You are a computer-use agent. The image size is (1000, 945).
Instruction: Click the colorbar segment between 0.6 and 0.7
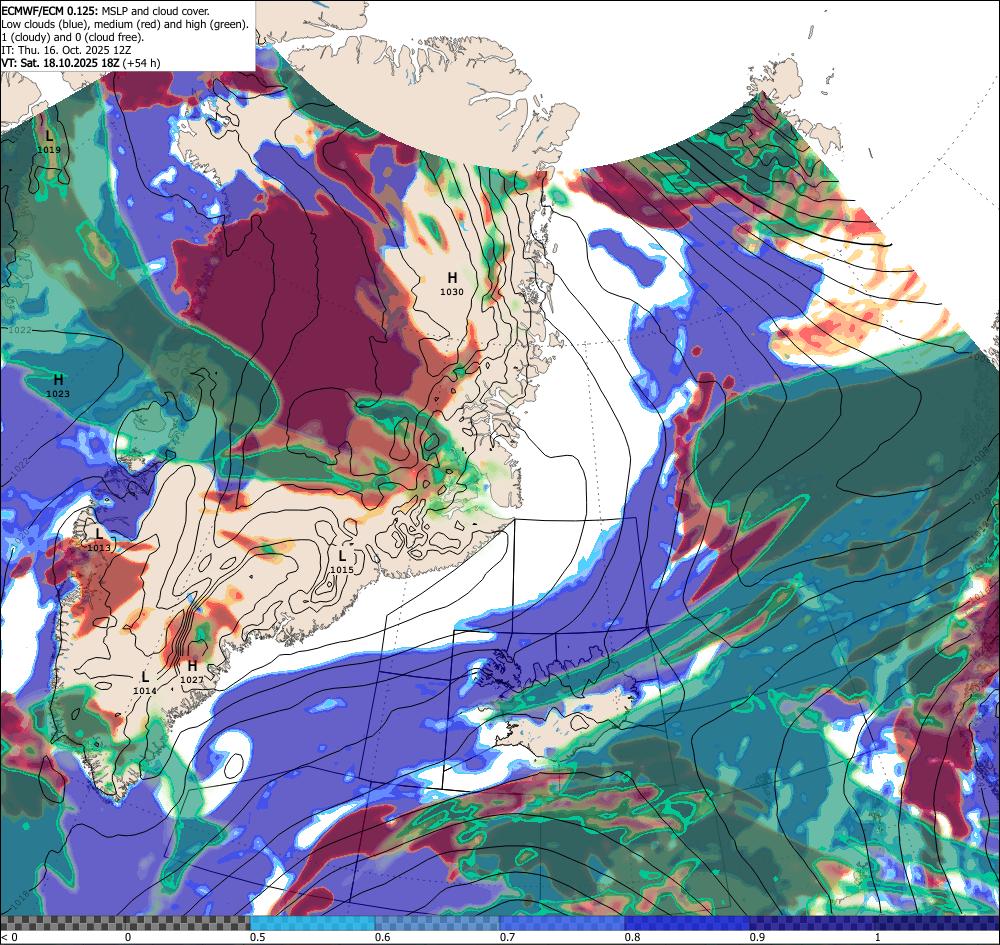pyautogui.click(x=438, y=923)
